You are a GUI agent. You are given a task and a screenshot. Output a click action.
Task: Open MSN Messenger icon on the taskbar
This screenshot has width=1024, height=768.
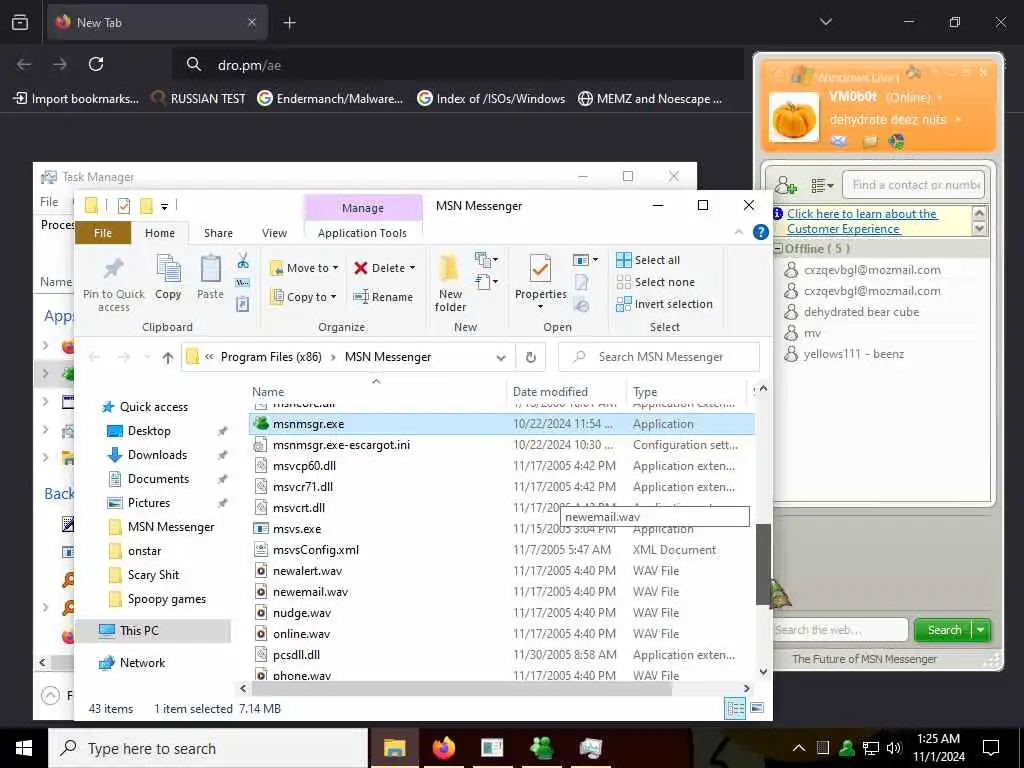(x=541, y=748)
